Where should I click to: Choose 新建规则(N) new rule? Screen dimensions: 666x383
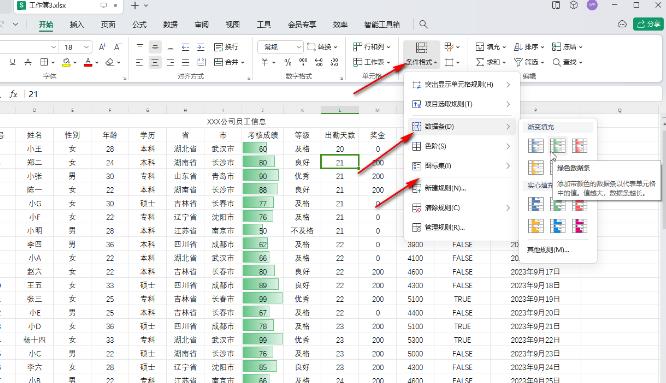pos(461,188)
